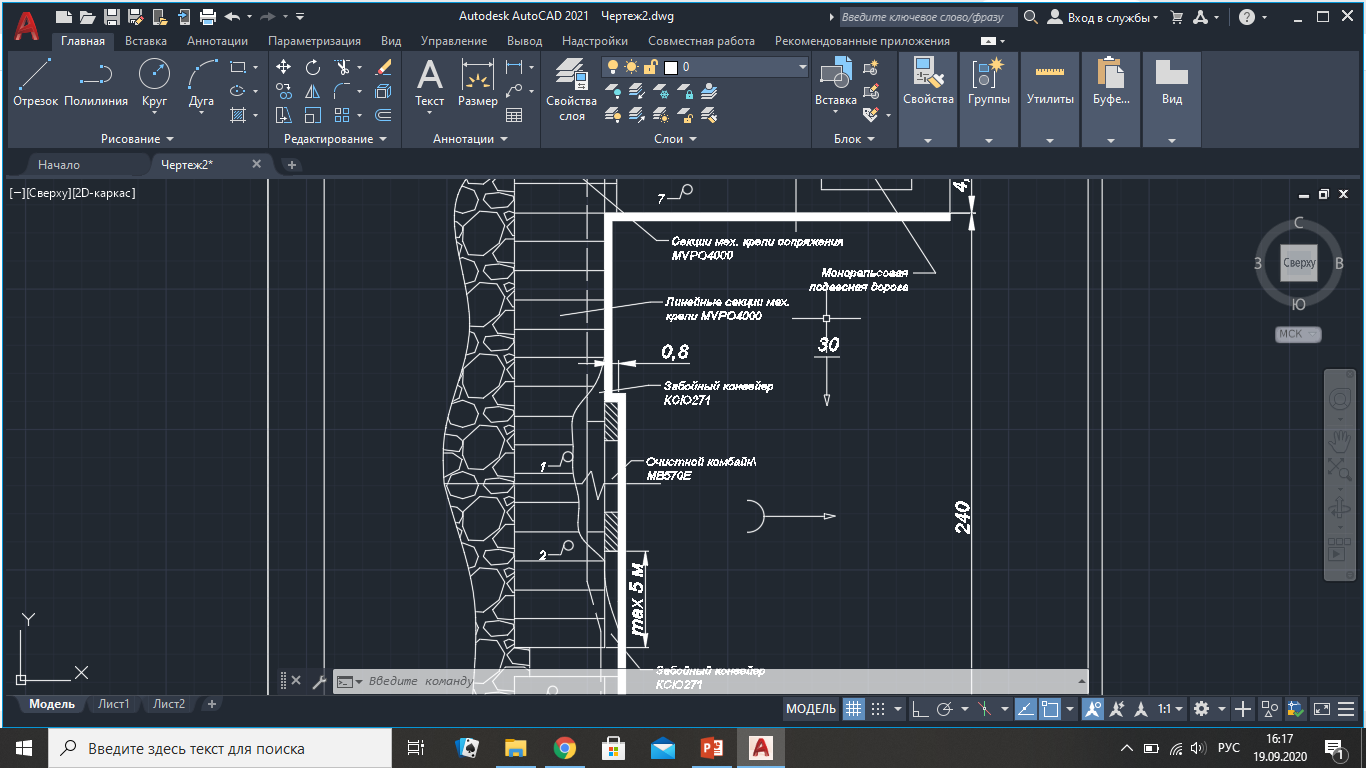The width and height of the screenshot is (1366, 768).
Task: Click the Круг circle tool
Action: (154, 82)
